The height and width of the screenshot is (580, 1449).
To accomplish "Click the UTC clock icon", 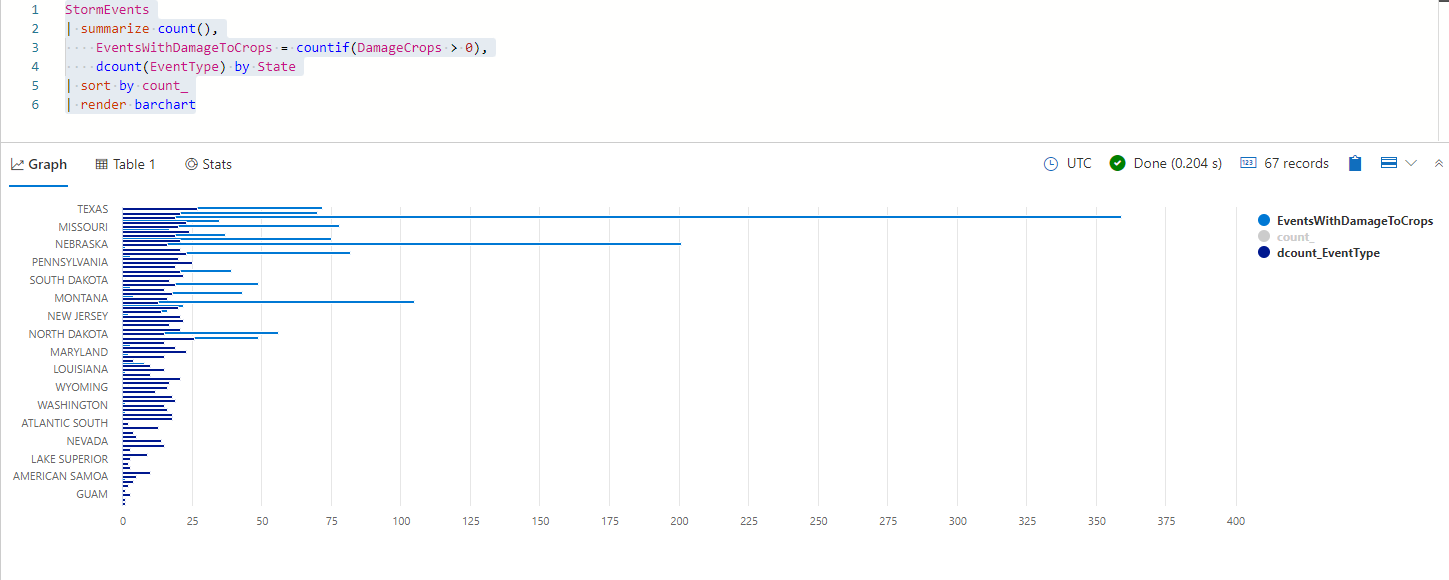I will pyautogui.click(x=1051, y=164).
